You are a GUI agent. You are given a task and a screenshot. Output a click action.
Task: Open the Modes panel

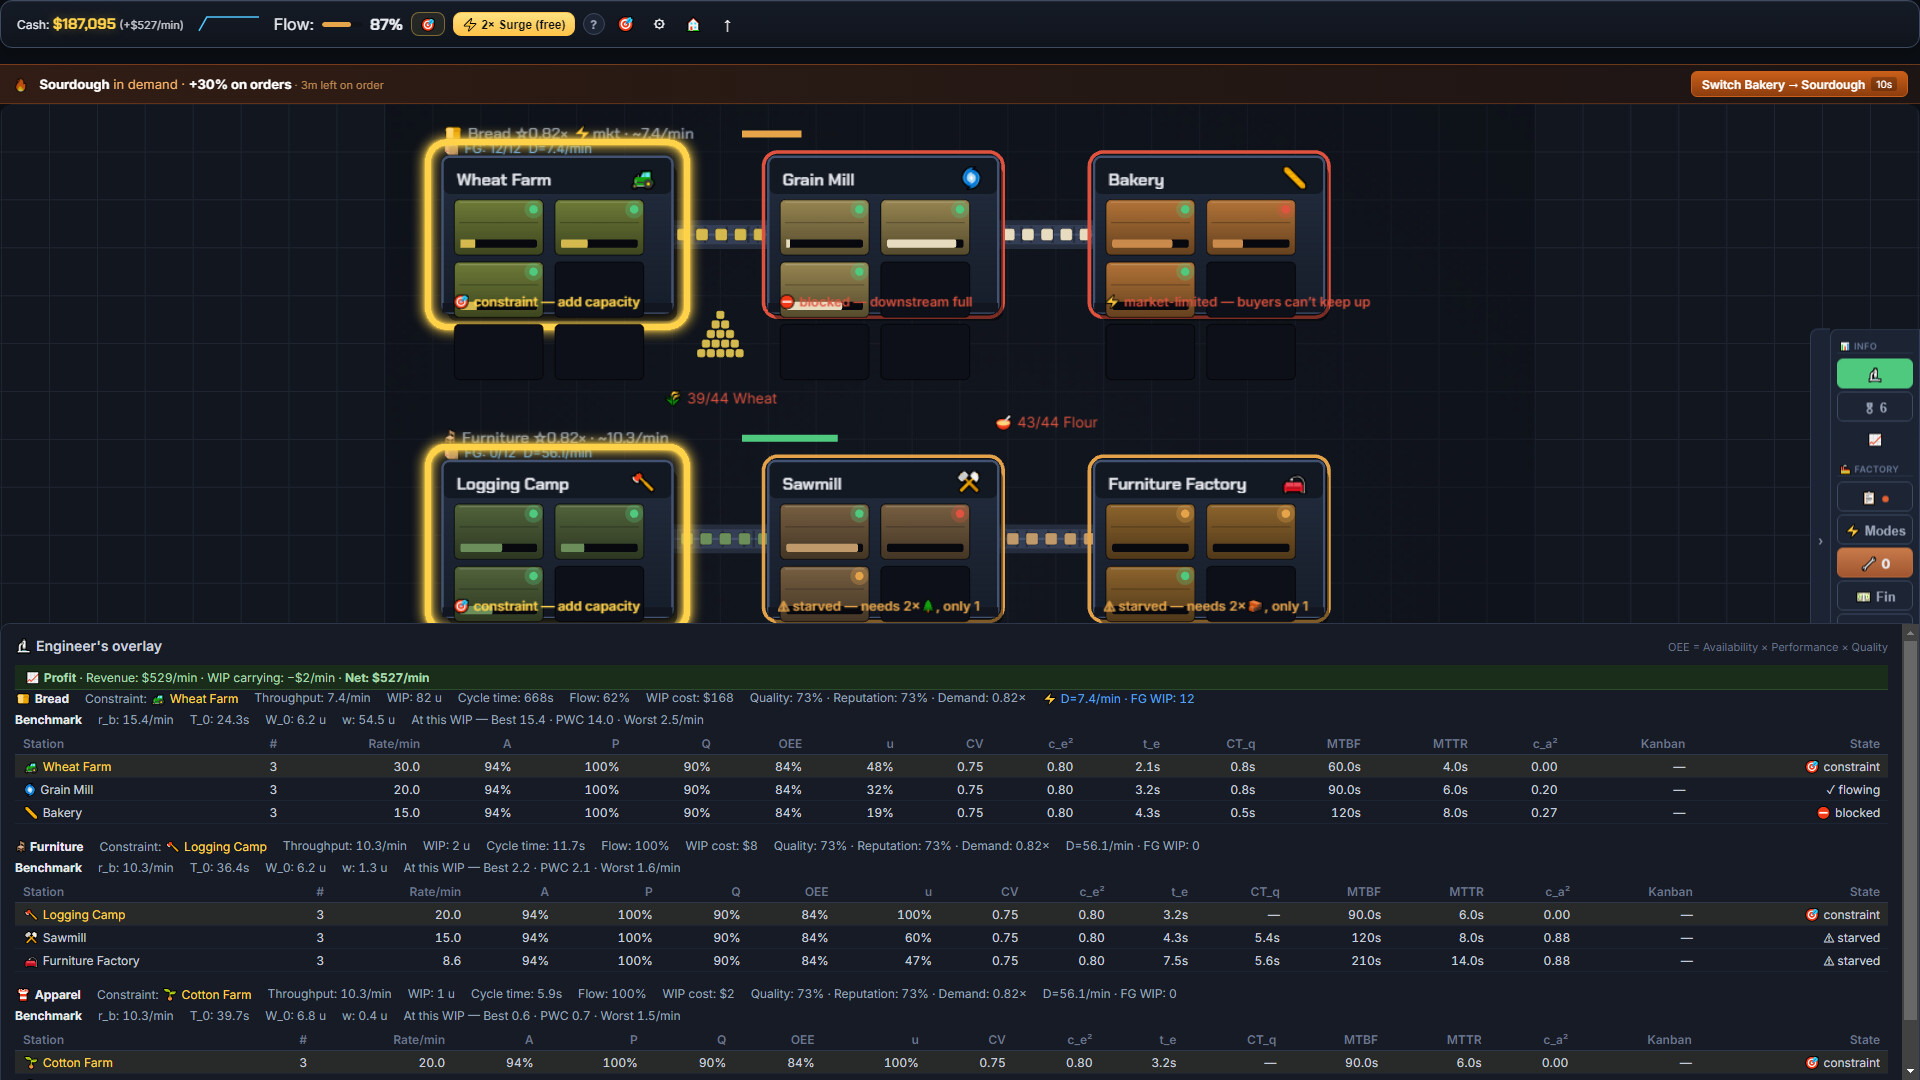[1874, 531]
